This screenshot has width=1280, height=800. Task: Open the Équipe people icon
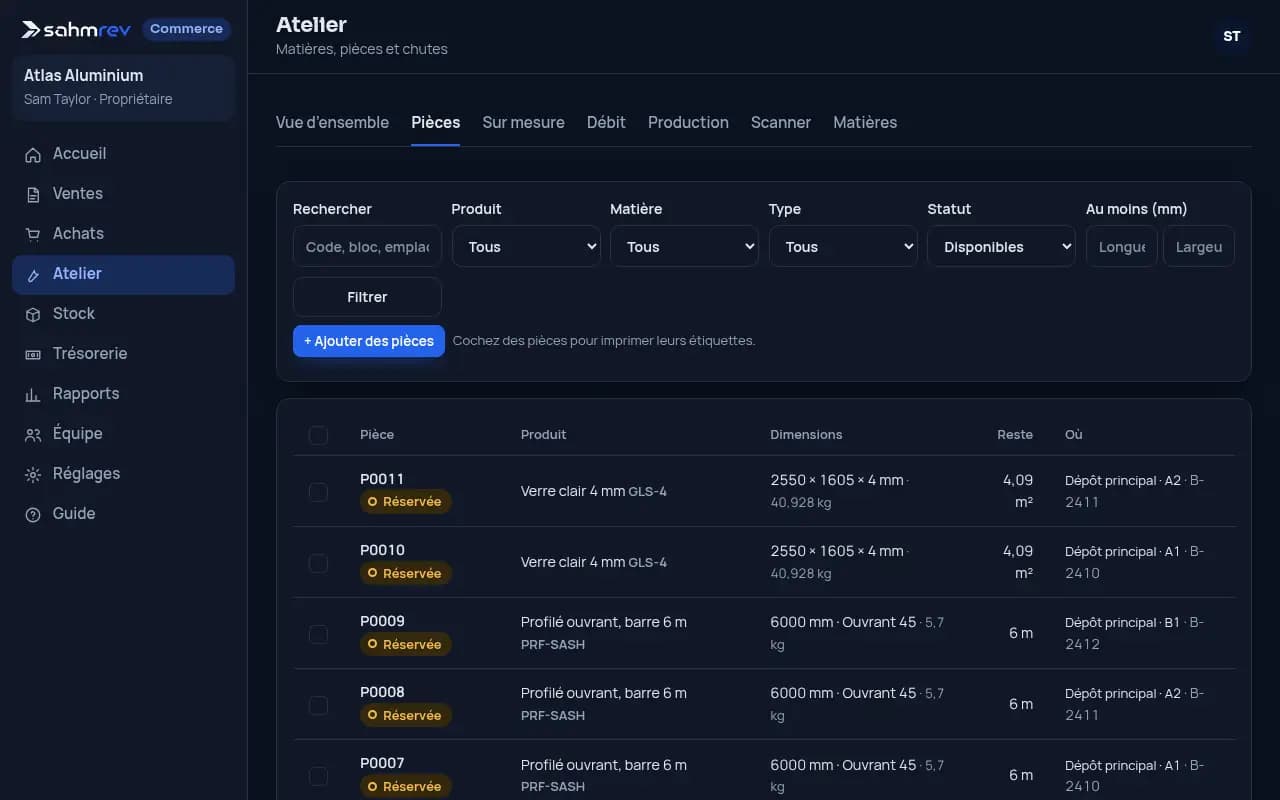(33, 434)
